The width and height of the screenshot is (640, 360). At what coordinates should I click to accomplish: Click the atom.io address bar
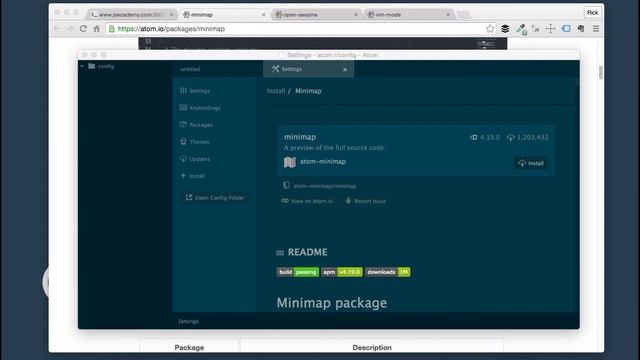click(x=301, y=29)
